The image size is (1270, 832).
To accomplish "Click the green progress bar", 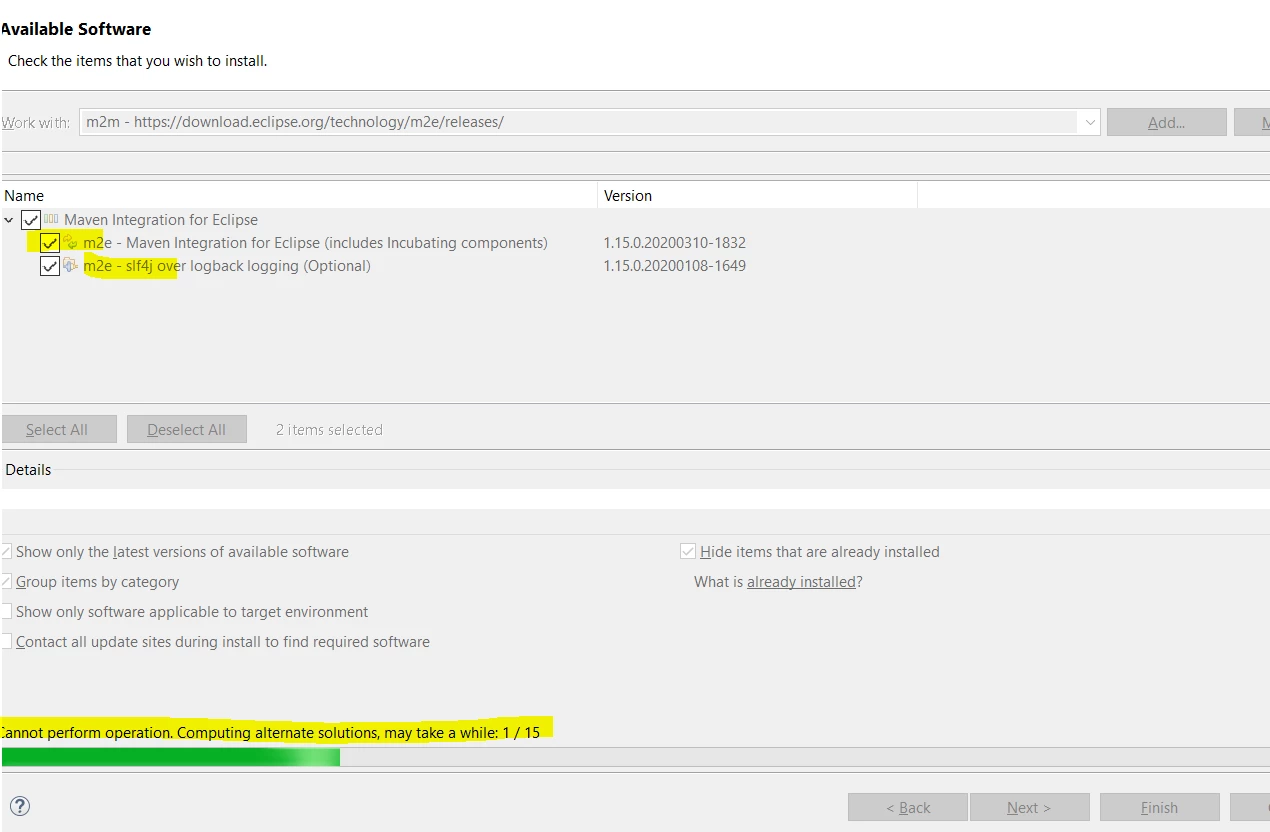I will tap(171, 757).
